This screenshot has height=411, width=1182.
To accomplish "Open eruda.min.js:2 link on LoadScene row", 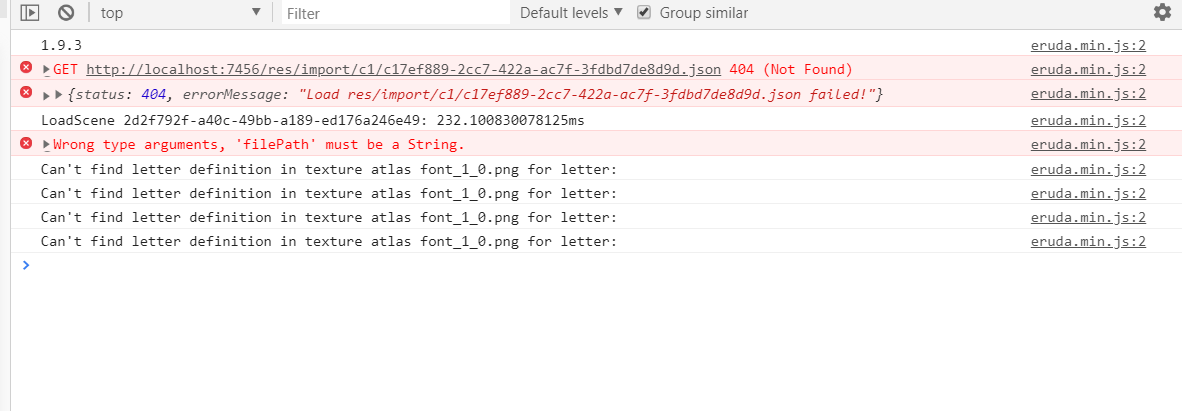I will point(1088,120).
